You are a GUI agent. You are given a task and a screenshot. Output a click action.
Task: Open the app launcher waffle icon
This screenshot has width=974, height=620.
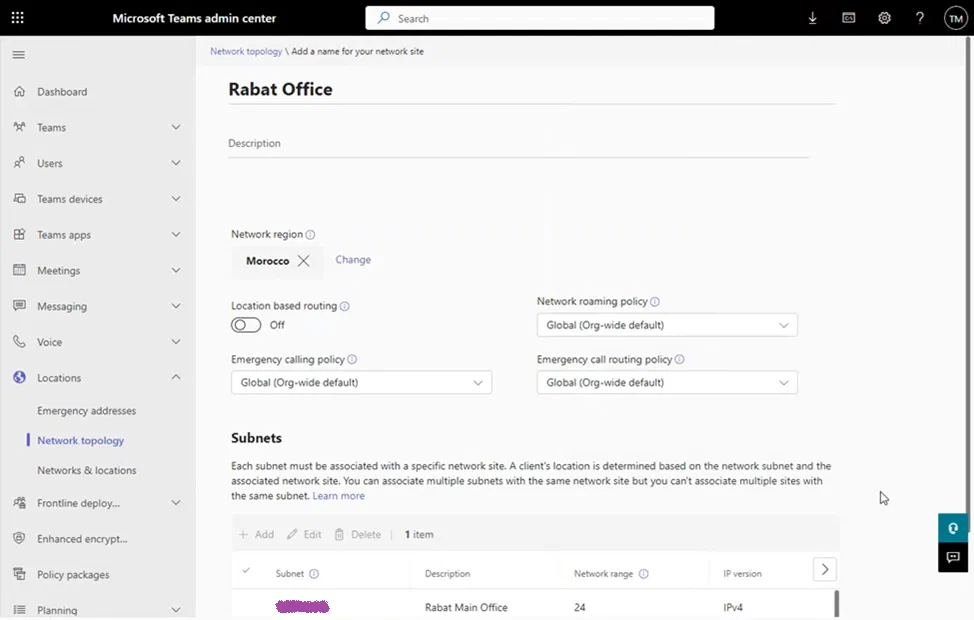click(18, 18)
